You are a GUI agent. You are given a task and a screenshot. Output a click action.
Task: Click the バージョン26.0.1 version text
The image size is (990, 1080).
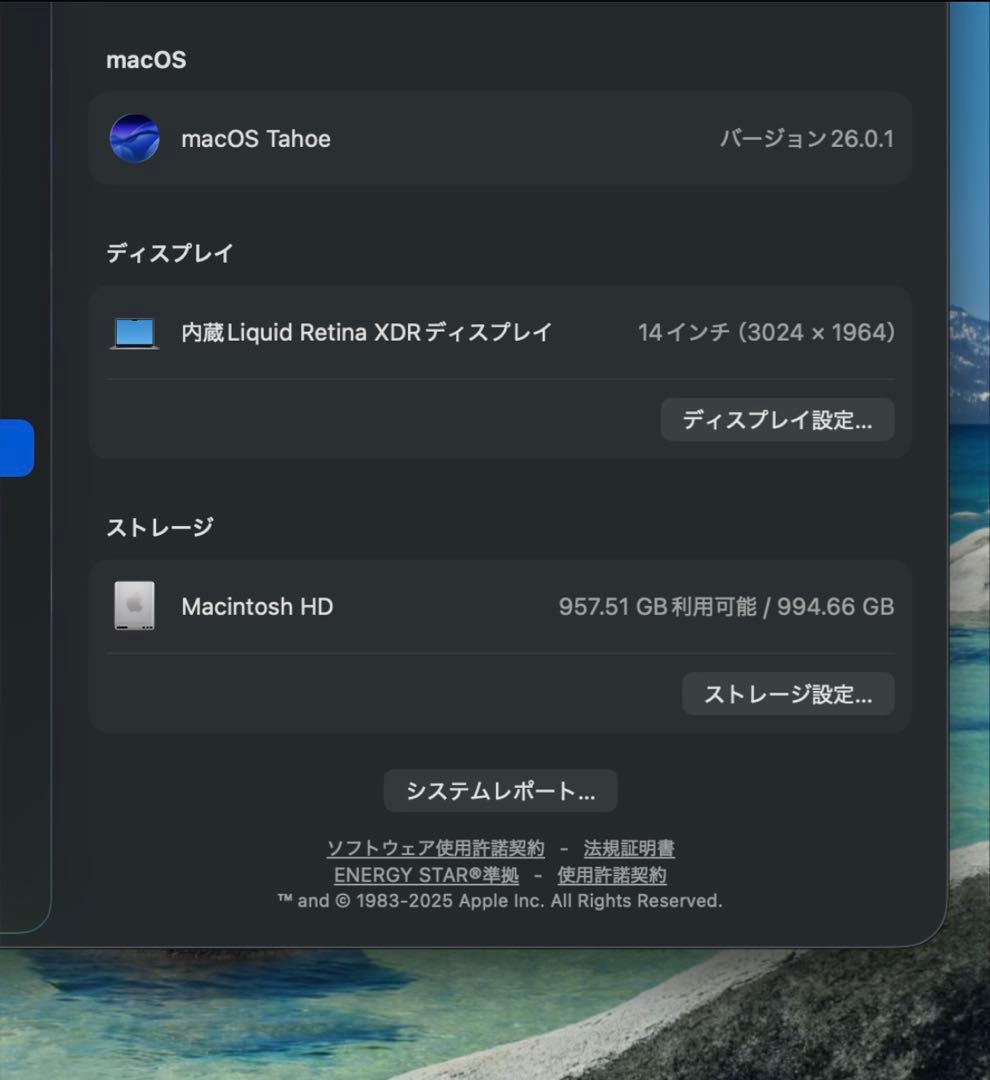[x=807, y=139]
